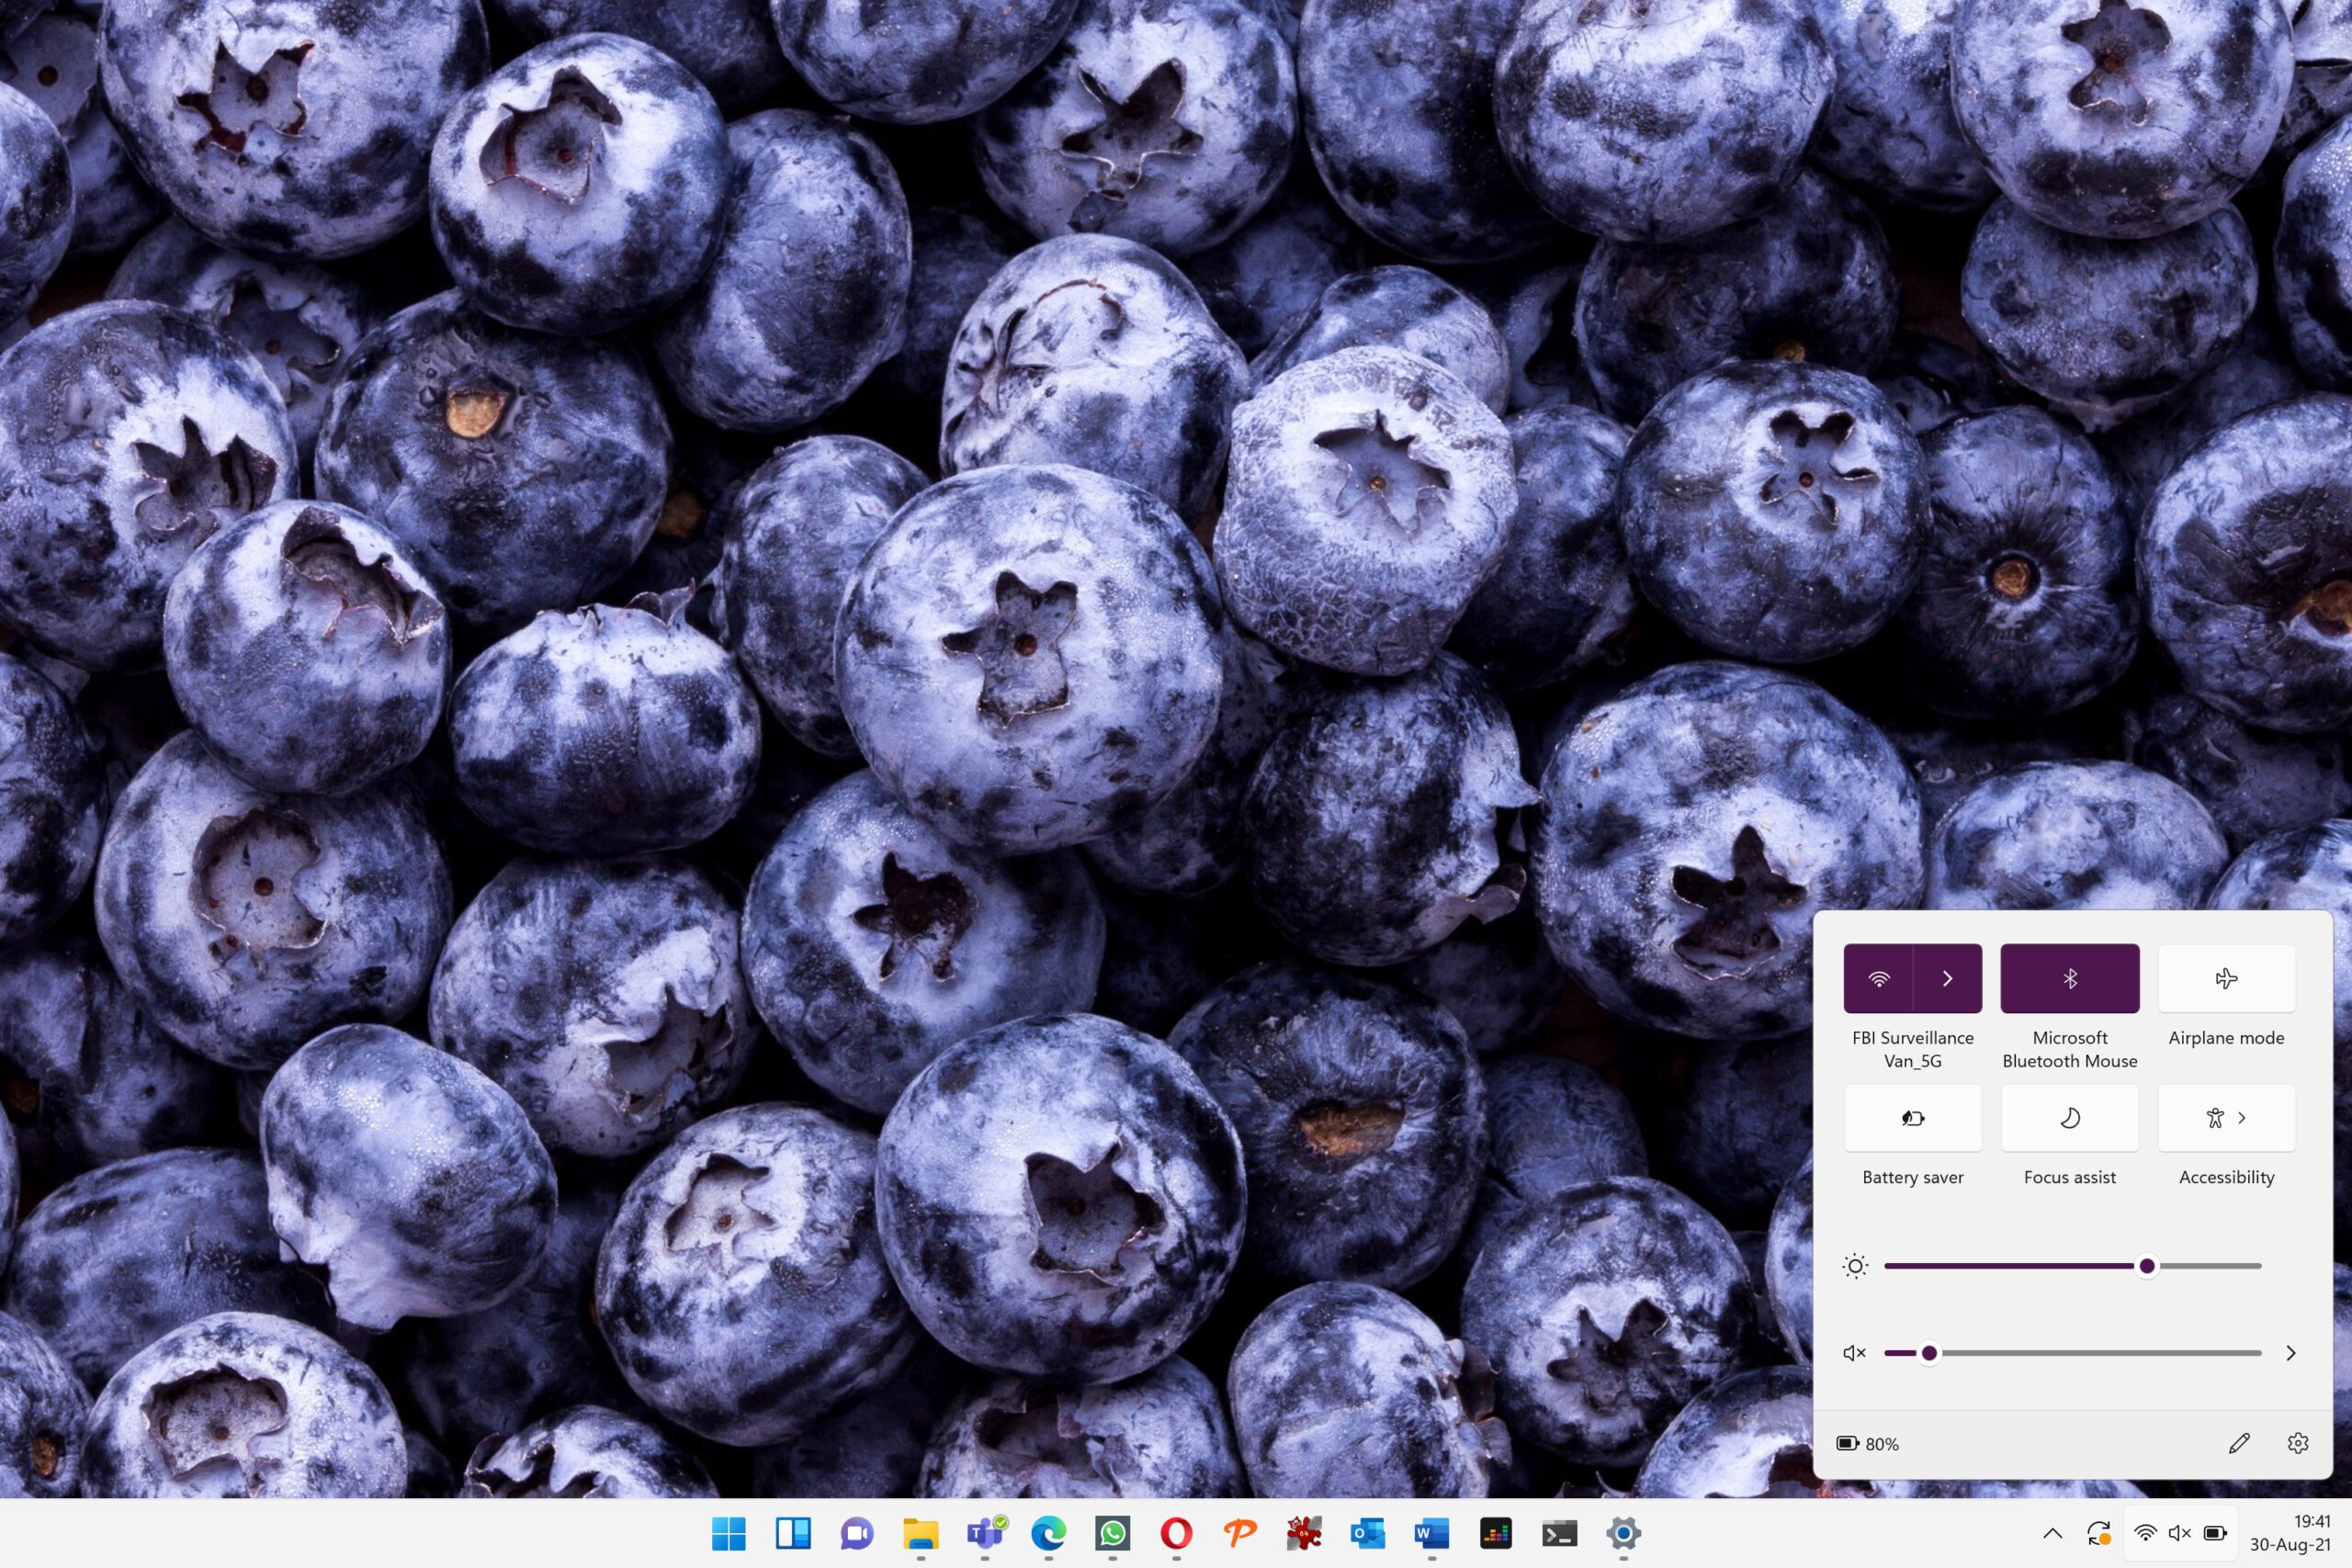Expand the Wi-Fi networks list chevron
Image resolution: width=2352 pixels, height=1568 pixels.
[1947, 978]
